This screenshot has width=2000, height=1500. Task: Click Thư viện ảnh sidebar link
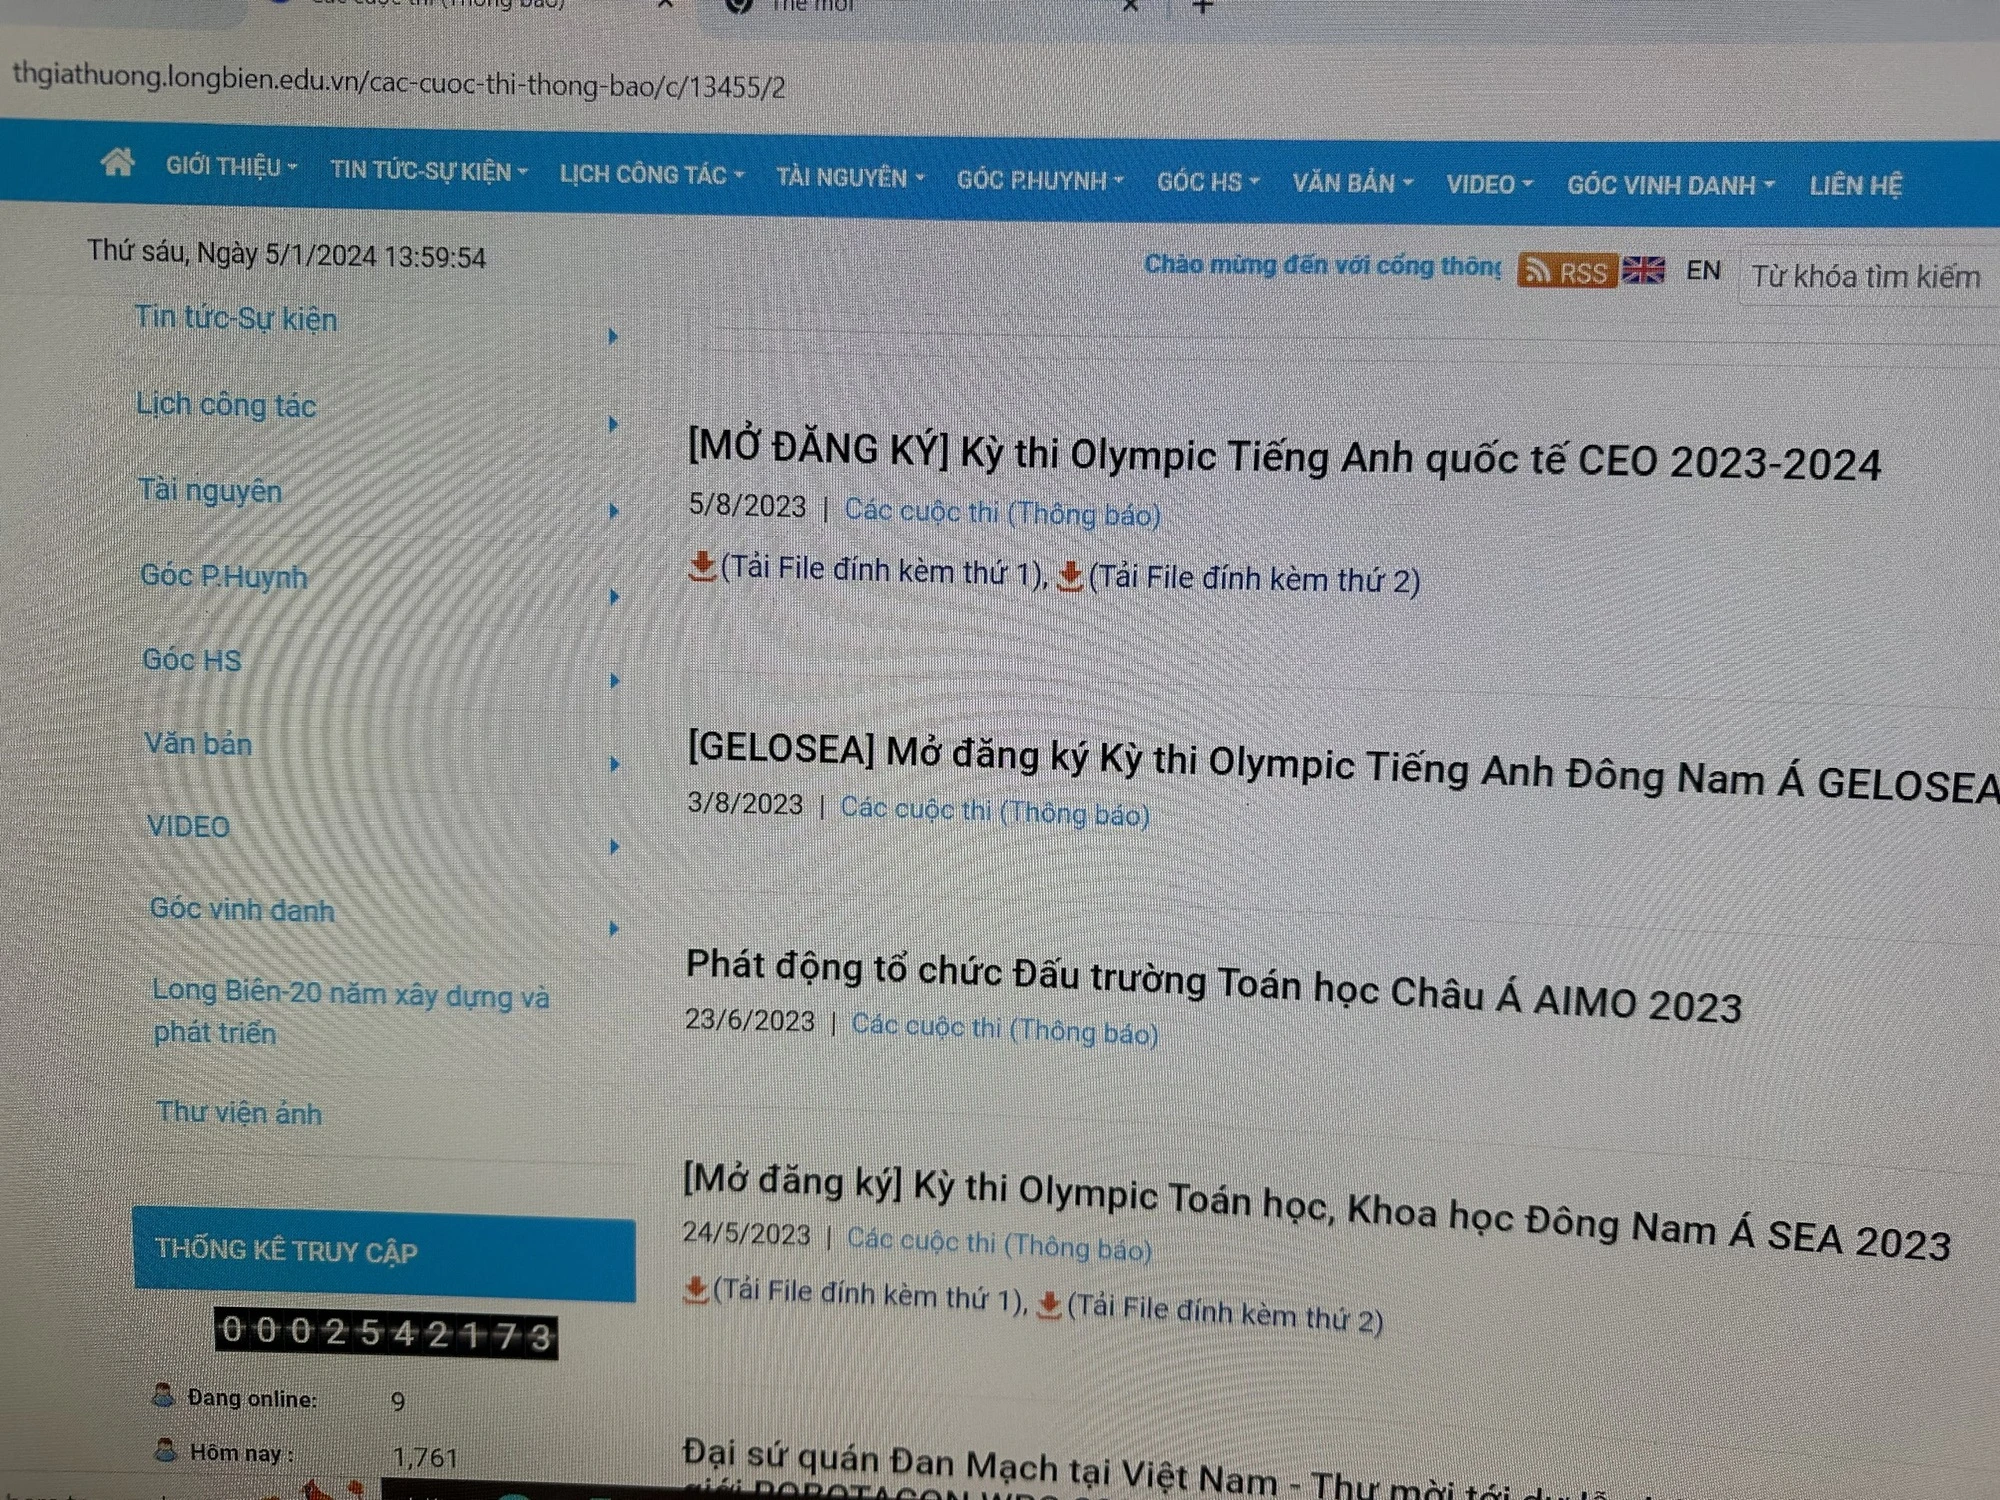point(239,1113)
